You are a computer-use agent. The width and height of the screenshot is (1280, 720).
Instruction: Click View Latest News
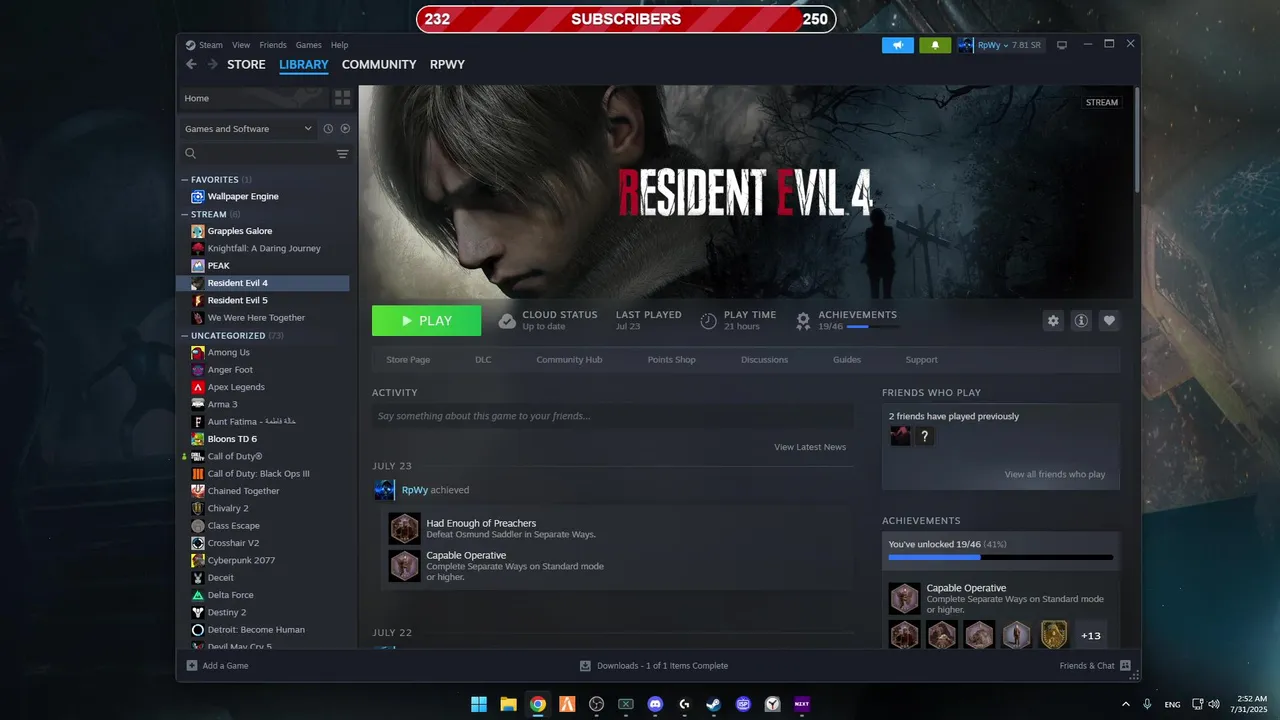[x=810, y=447]
